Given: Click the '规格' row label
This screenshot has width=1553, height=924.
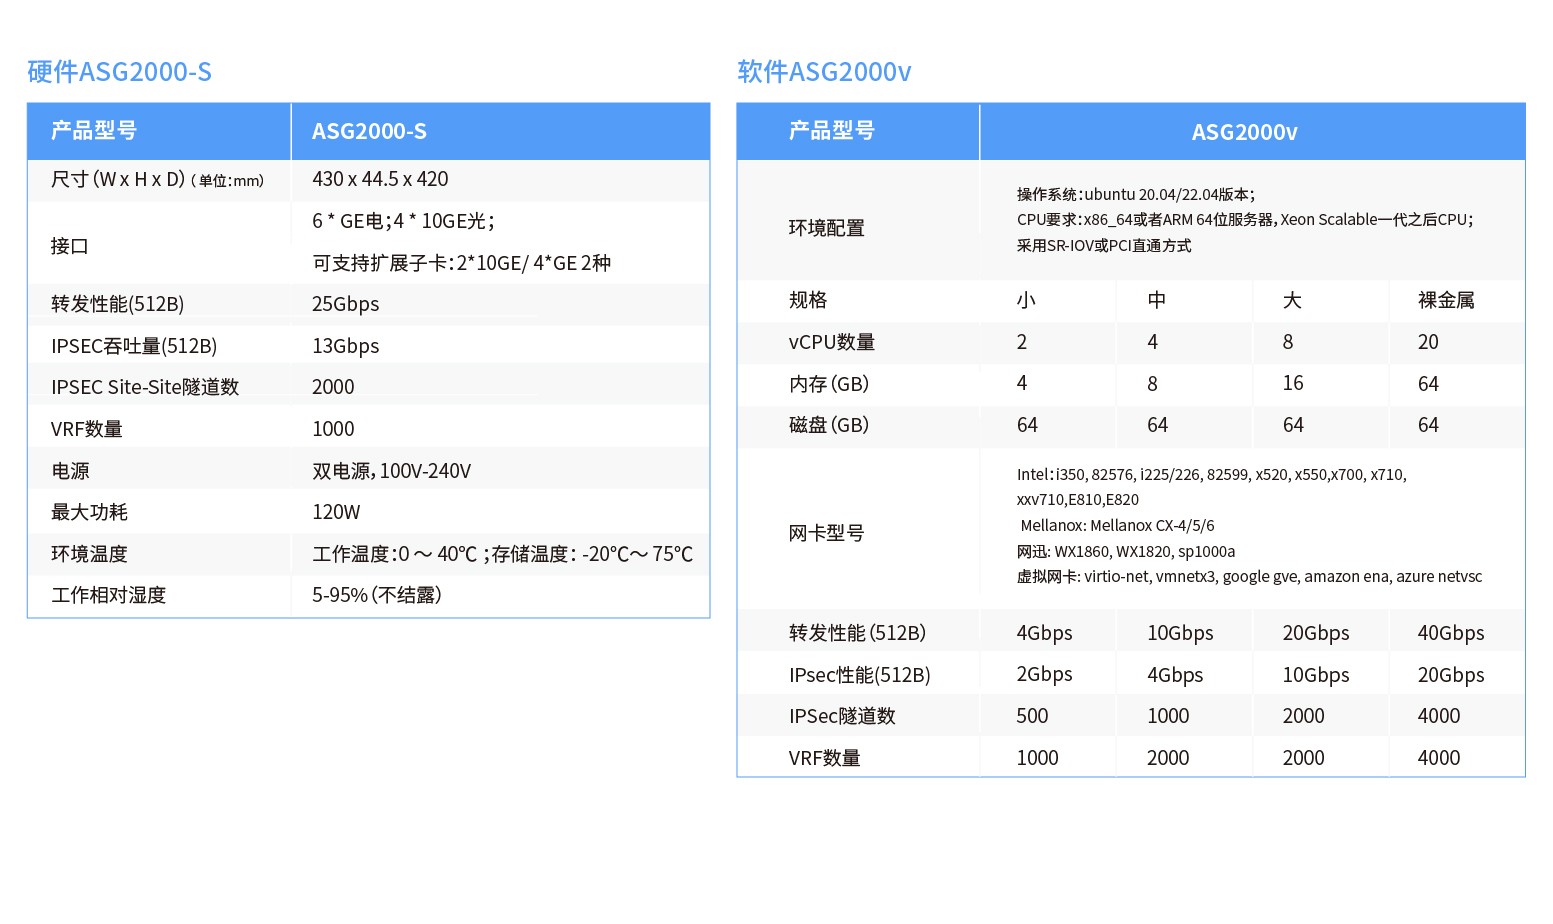Looking at the screenshot, I should pos(808,300).
